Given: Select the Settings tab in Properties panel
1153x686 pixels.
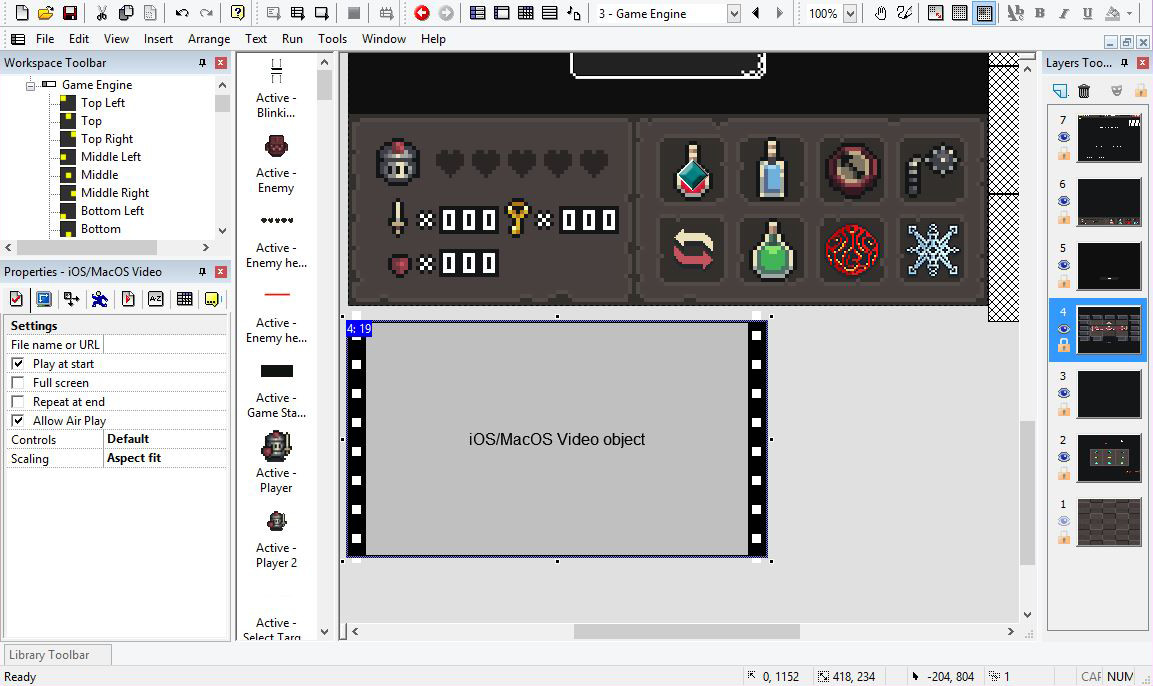Looking at the screenshot, I should coord(17,298).
